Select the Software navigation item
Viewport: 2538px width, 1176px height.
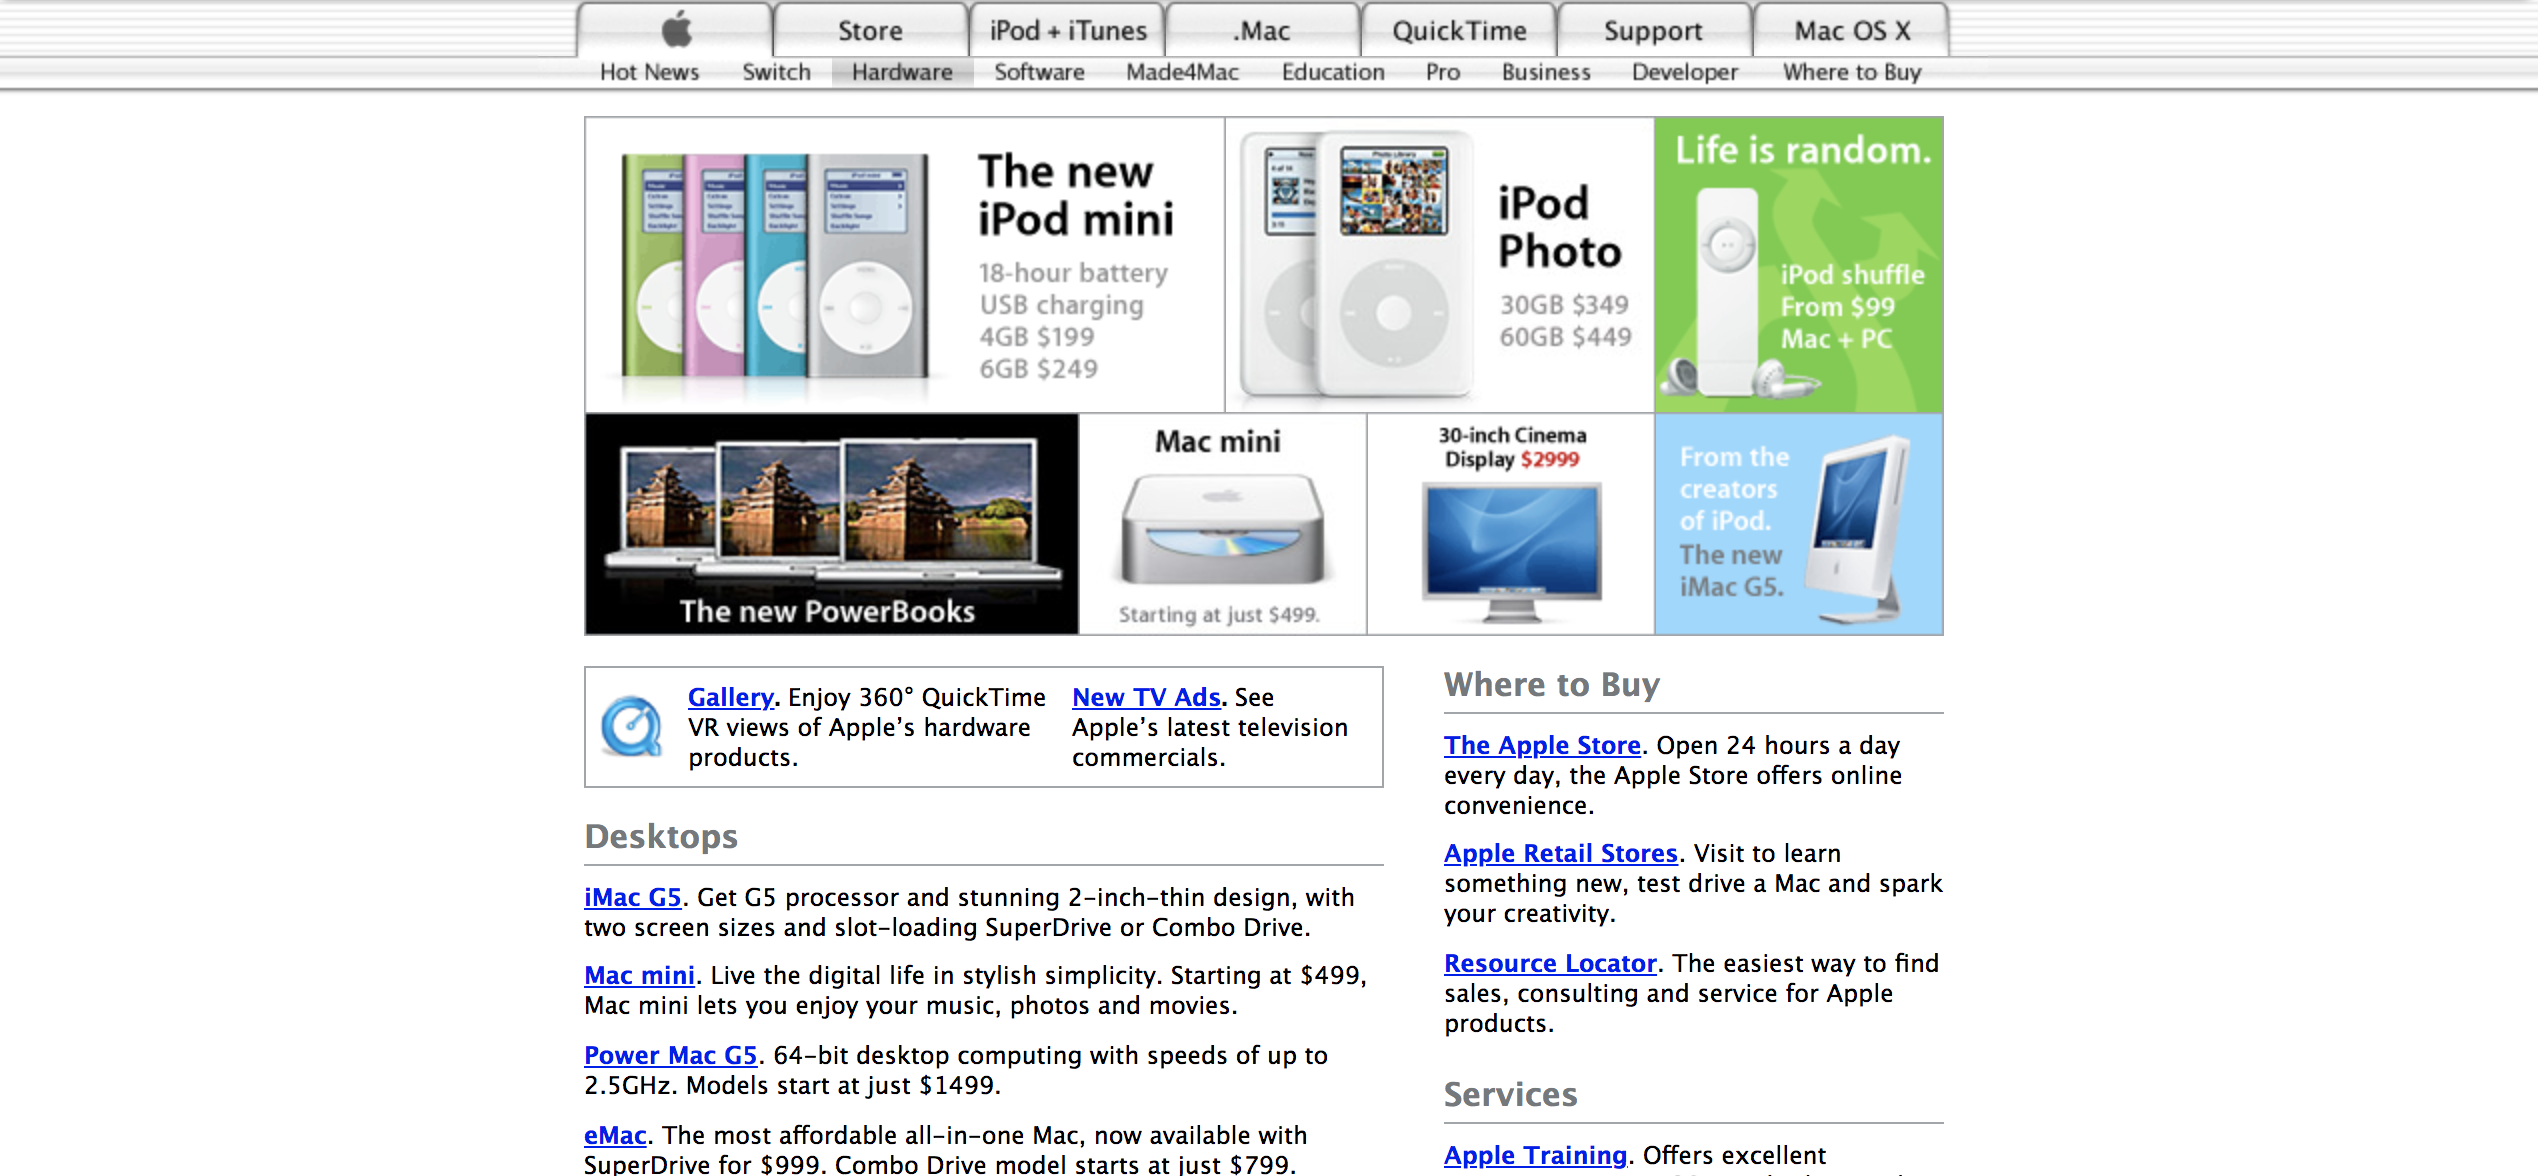(x=1038, y=71)
